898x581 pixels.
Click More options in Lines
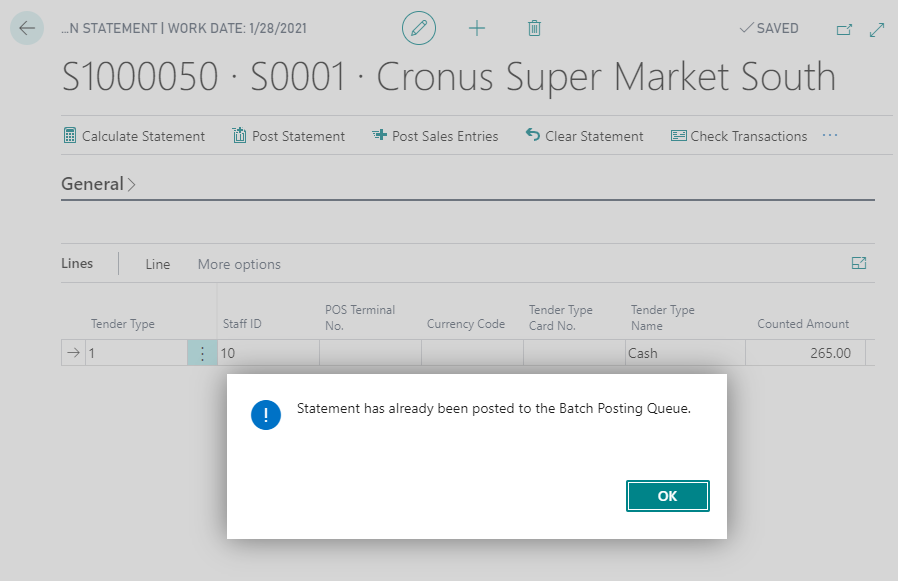239,264
